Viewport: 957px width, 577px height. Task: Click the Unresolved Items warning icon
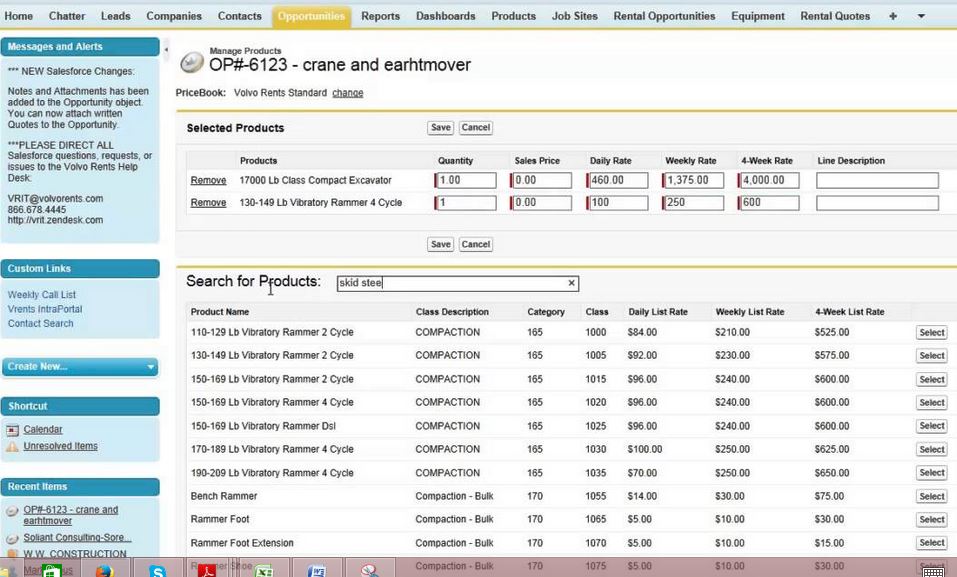point(12,447)
